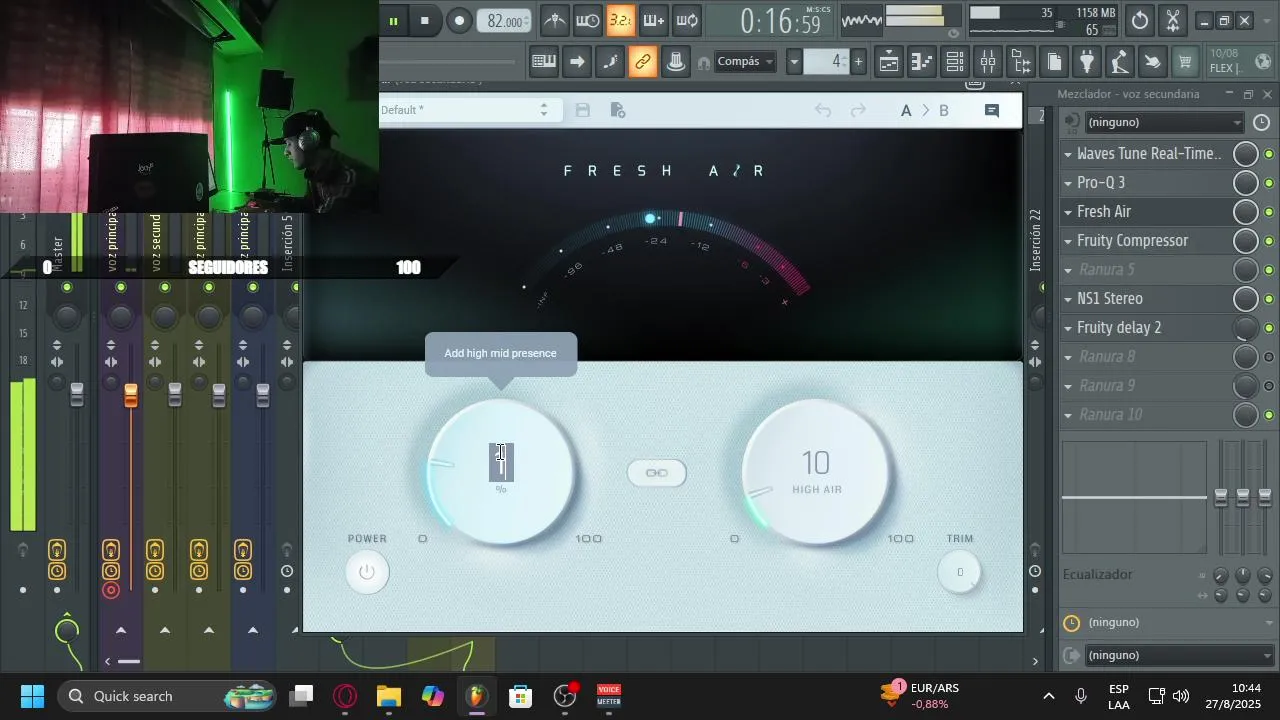Click the audio editor scissors icon
The image size is (1280, 720).
point(1173,21)
